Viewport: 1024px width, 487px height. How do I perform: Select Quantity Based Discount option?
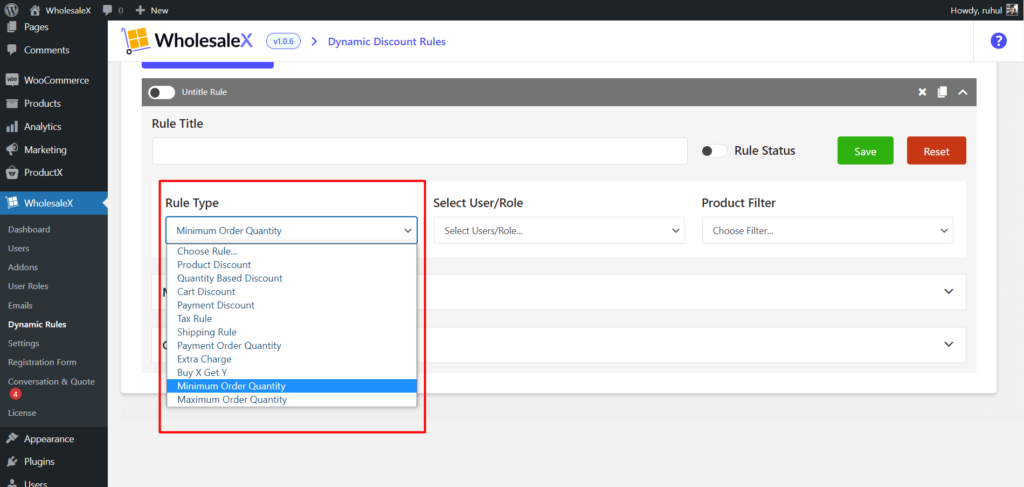coord(292,278)
